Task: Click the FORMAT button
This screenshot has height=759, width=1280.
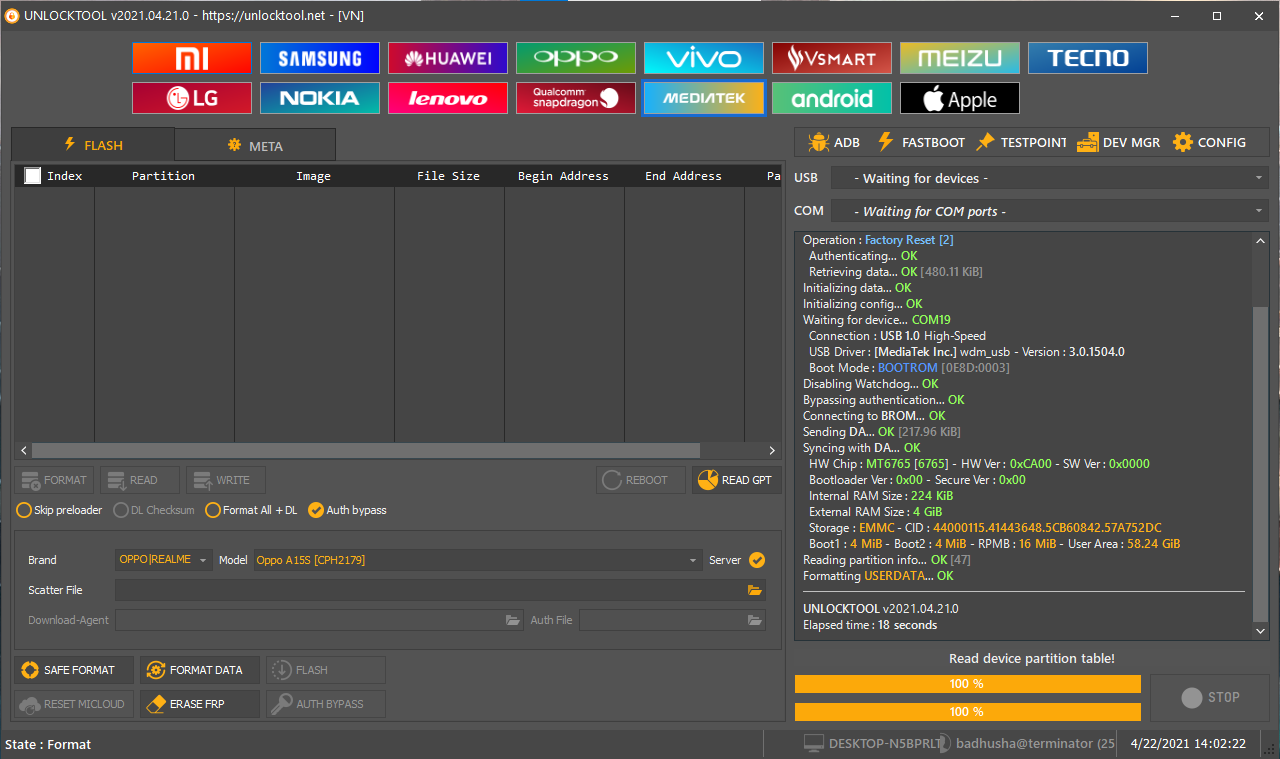Action: (55, 480)
